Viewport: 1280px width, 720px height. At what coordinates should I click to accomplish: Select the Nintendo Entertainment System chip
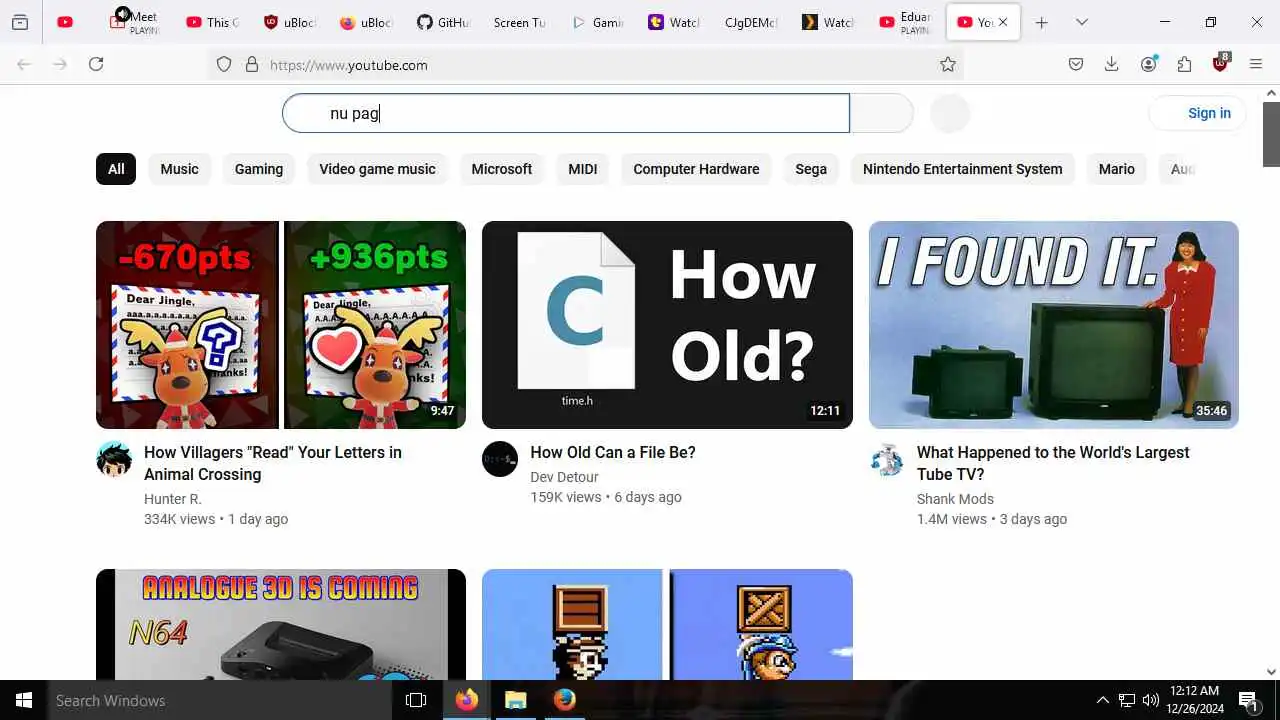pyautogui.click(x=963, y=169)
